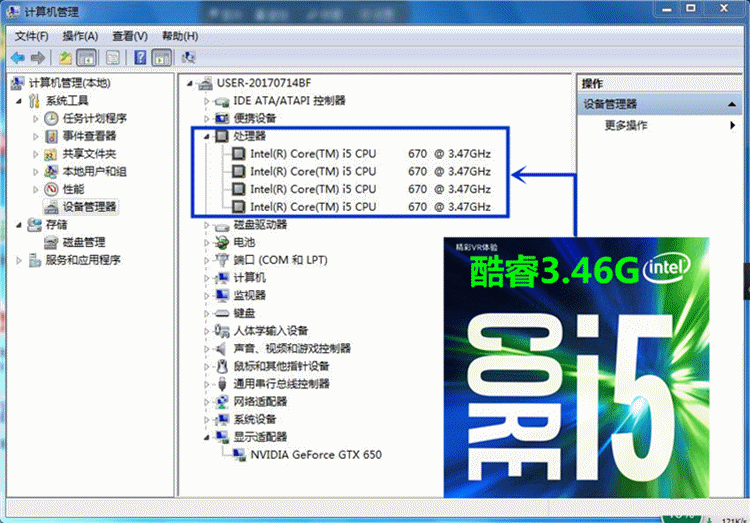Expand the 服务和应用程序 tree node
Viewport: 750px width, 523px height.
pos(21,260)
